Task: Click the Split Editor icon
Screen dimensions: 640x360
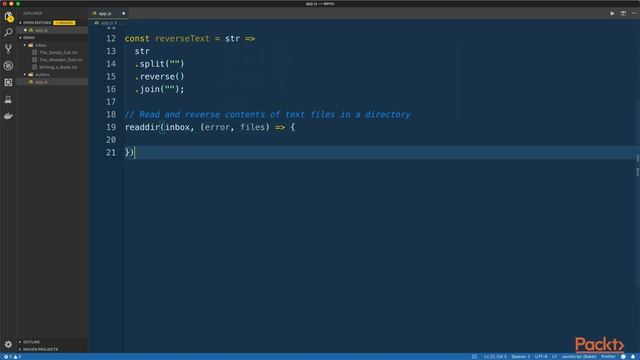Action: (623, 13)
